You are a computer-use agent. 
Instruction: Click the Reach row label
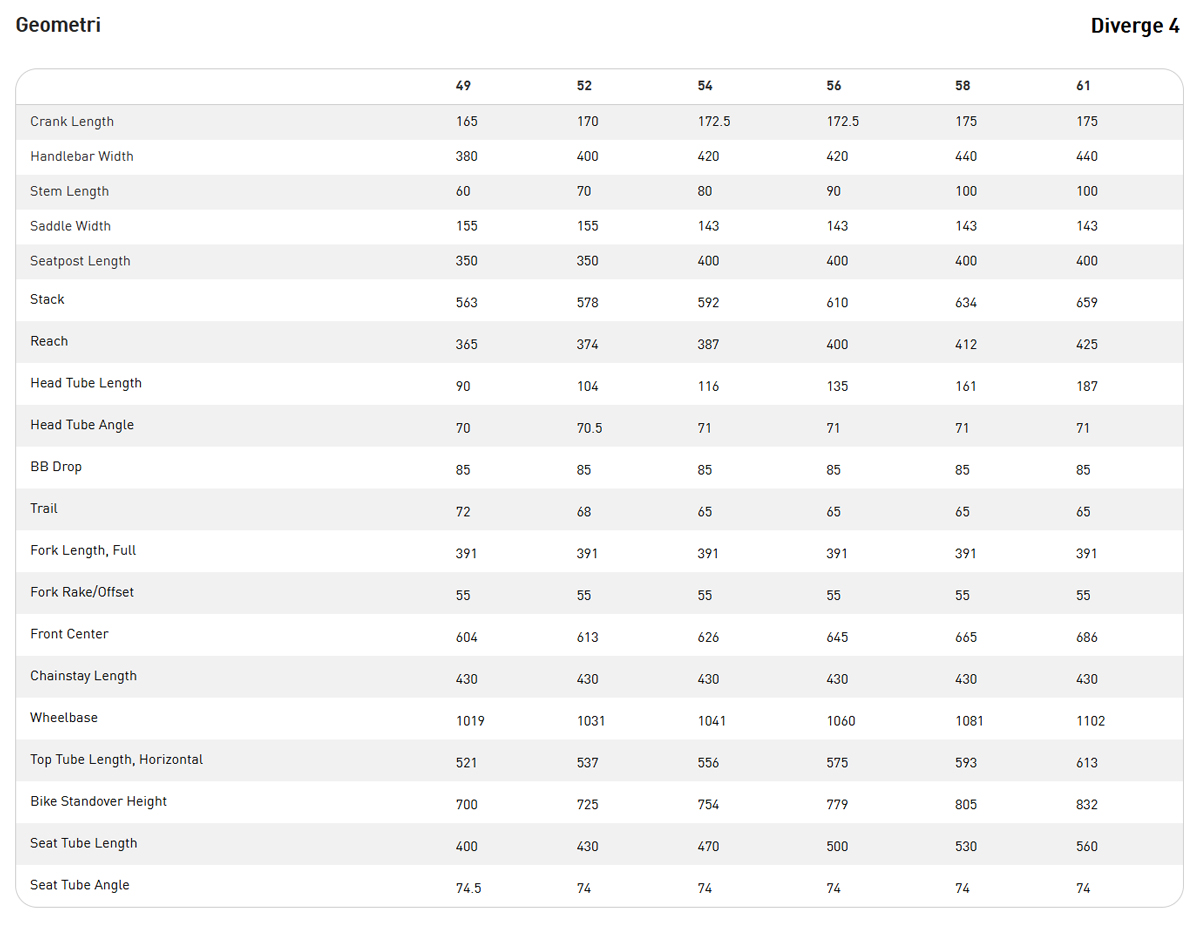[49, 342]
